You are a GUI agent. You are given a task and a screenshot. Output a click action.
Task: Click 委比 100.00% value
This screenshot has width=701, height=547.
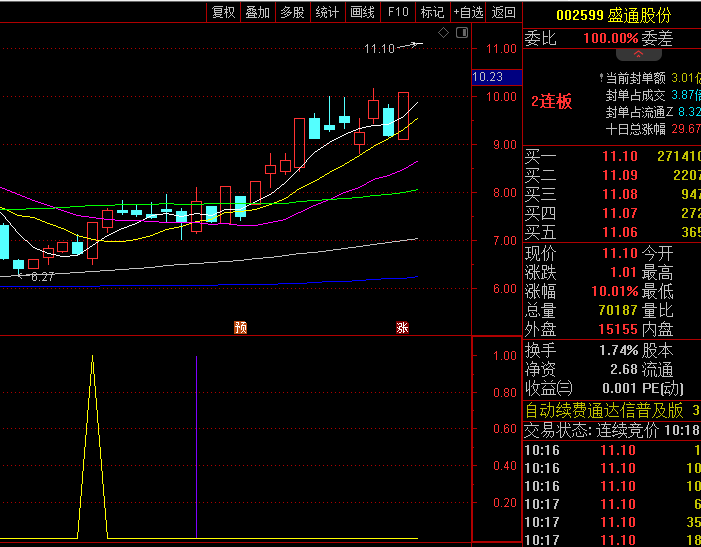pos(611,38)
